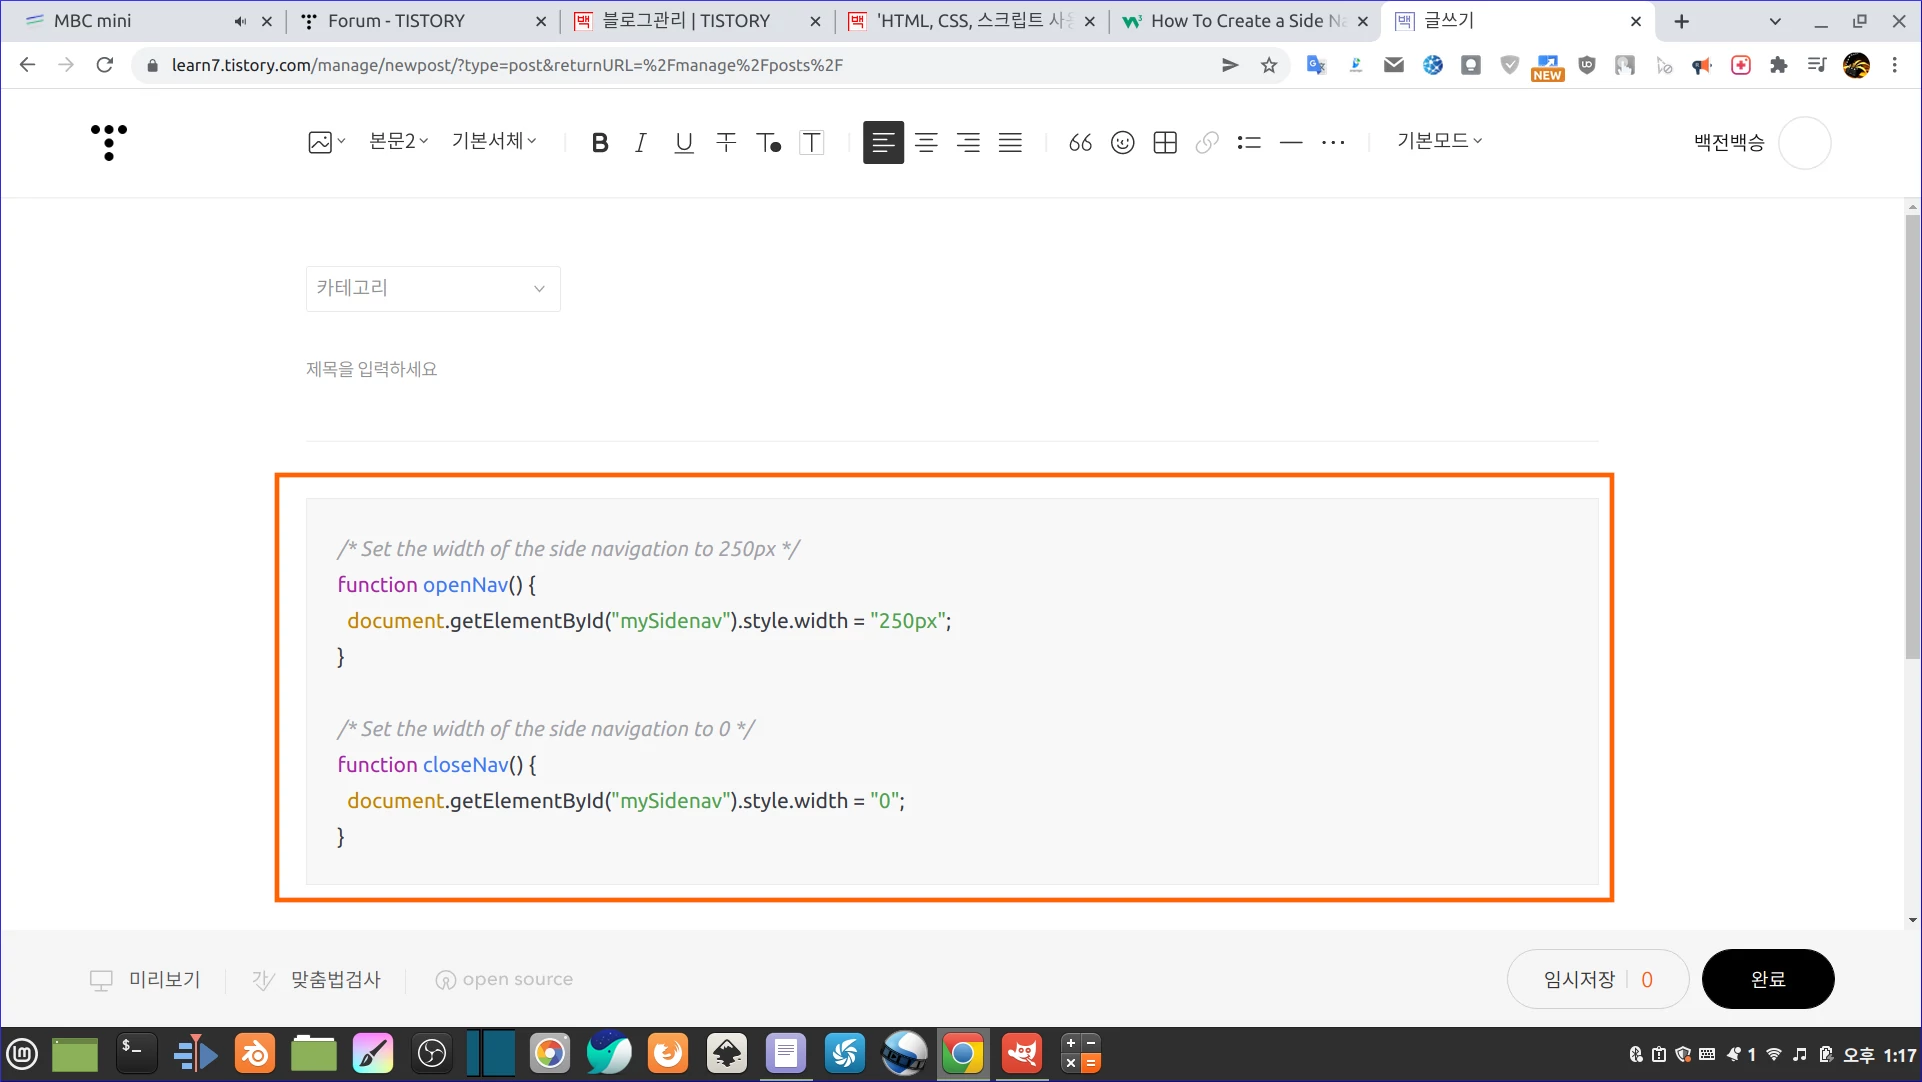Open more options ellipsis in toolbar
The width and height of the screenshot is (1922, 1082).
(x=1333, y=143)
